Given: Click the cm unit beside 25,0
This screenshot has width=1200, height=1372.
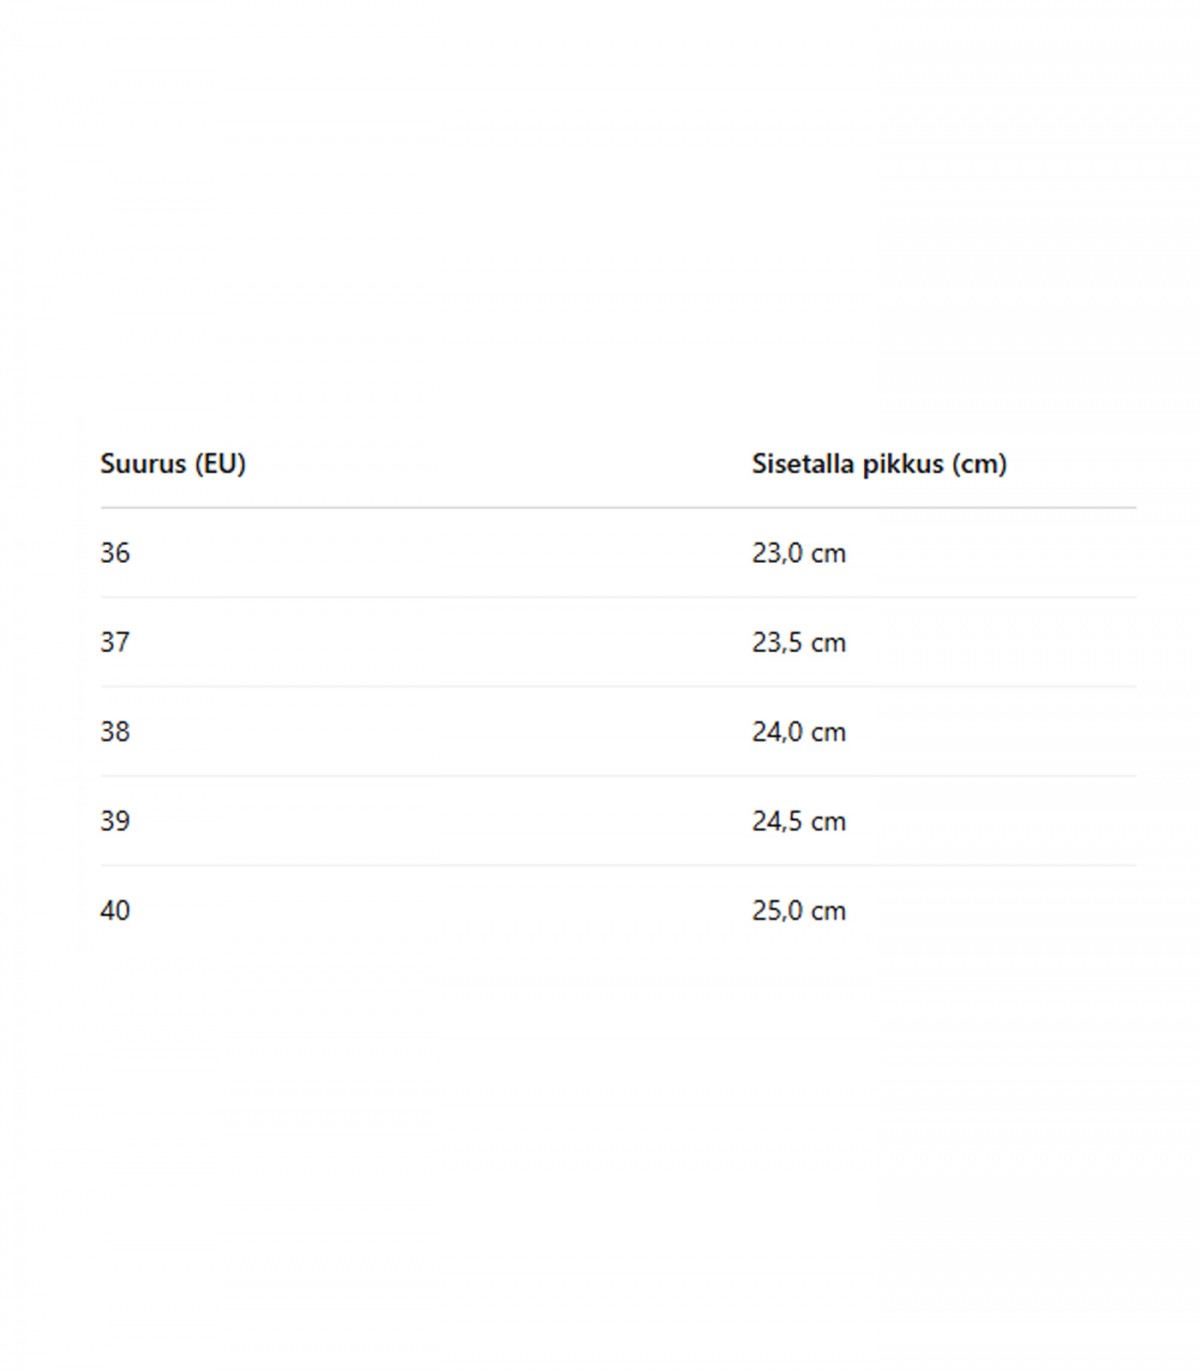Looking at the screenshot, I should (x=828, y=912).
